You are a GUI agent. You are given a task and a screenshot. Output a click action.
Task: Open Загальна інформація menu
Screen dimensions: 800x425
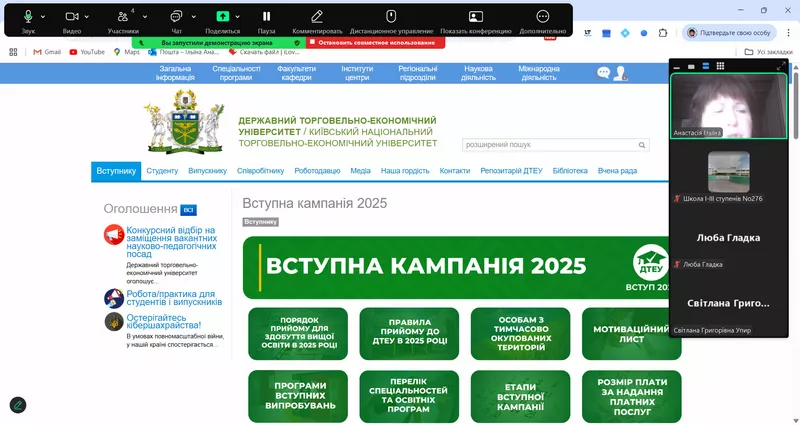tap(175, 73)
